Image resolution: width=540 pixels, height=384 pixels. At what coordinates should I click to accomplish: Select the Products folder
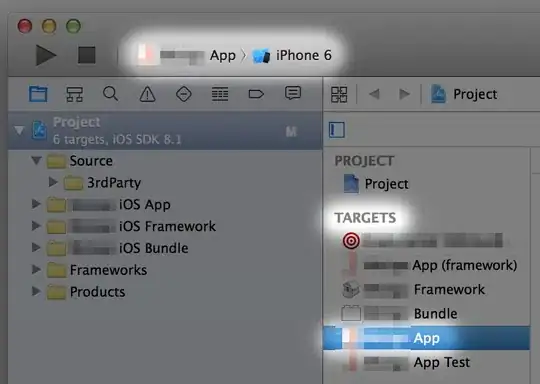tap(86, 292)
